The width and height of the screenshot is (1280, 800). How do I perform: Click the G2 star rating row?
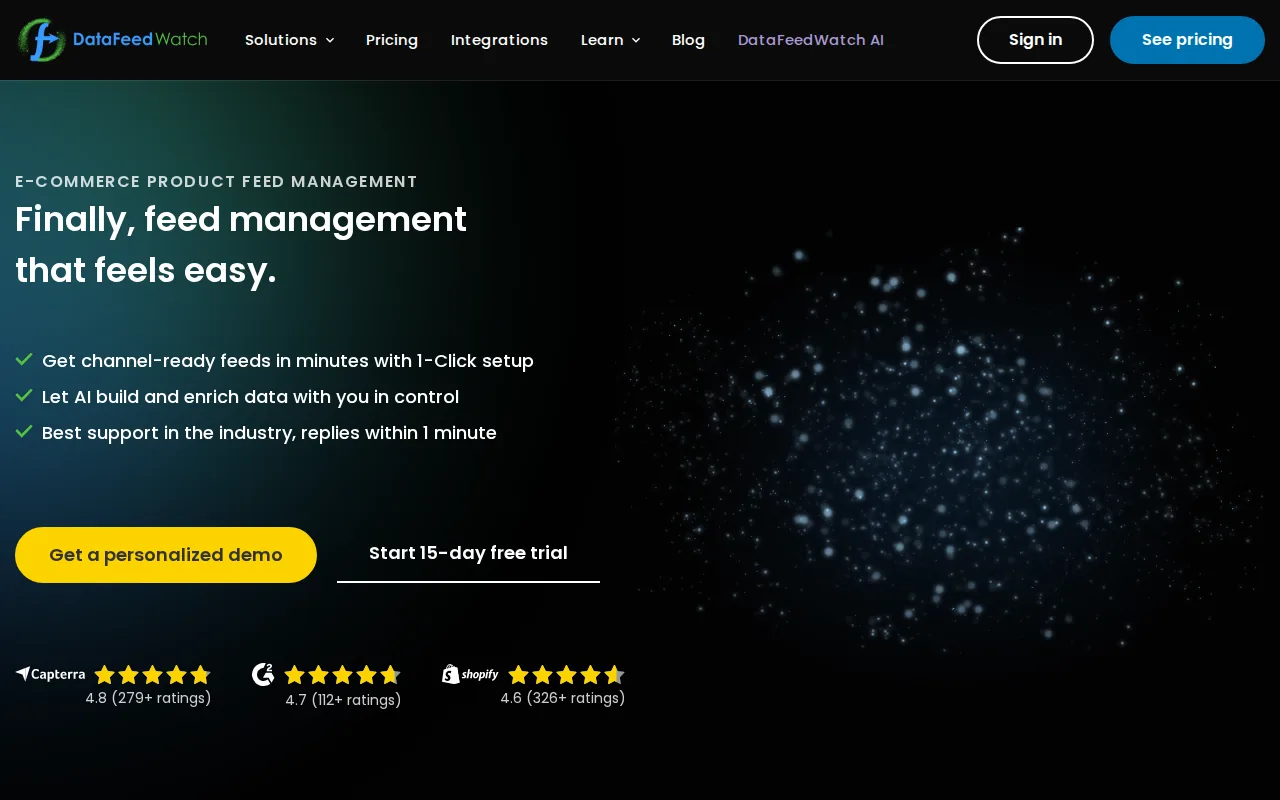343,675
